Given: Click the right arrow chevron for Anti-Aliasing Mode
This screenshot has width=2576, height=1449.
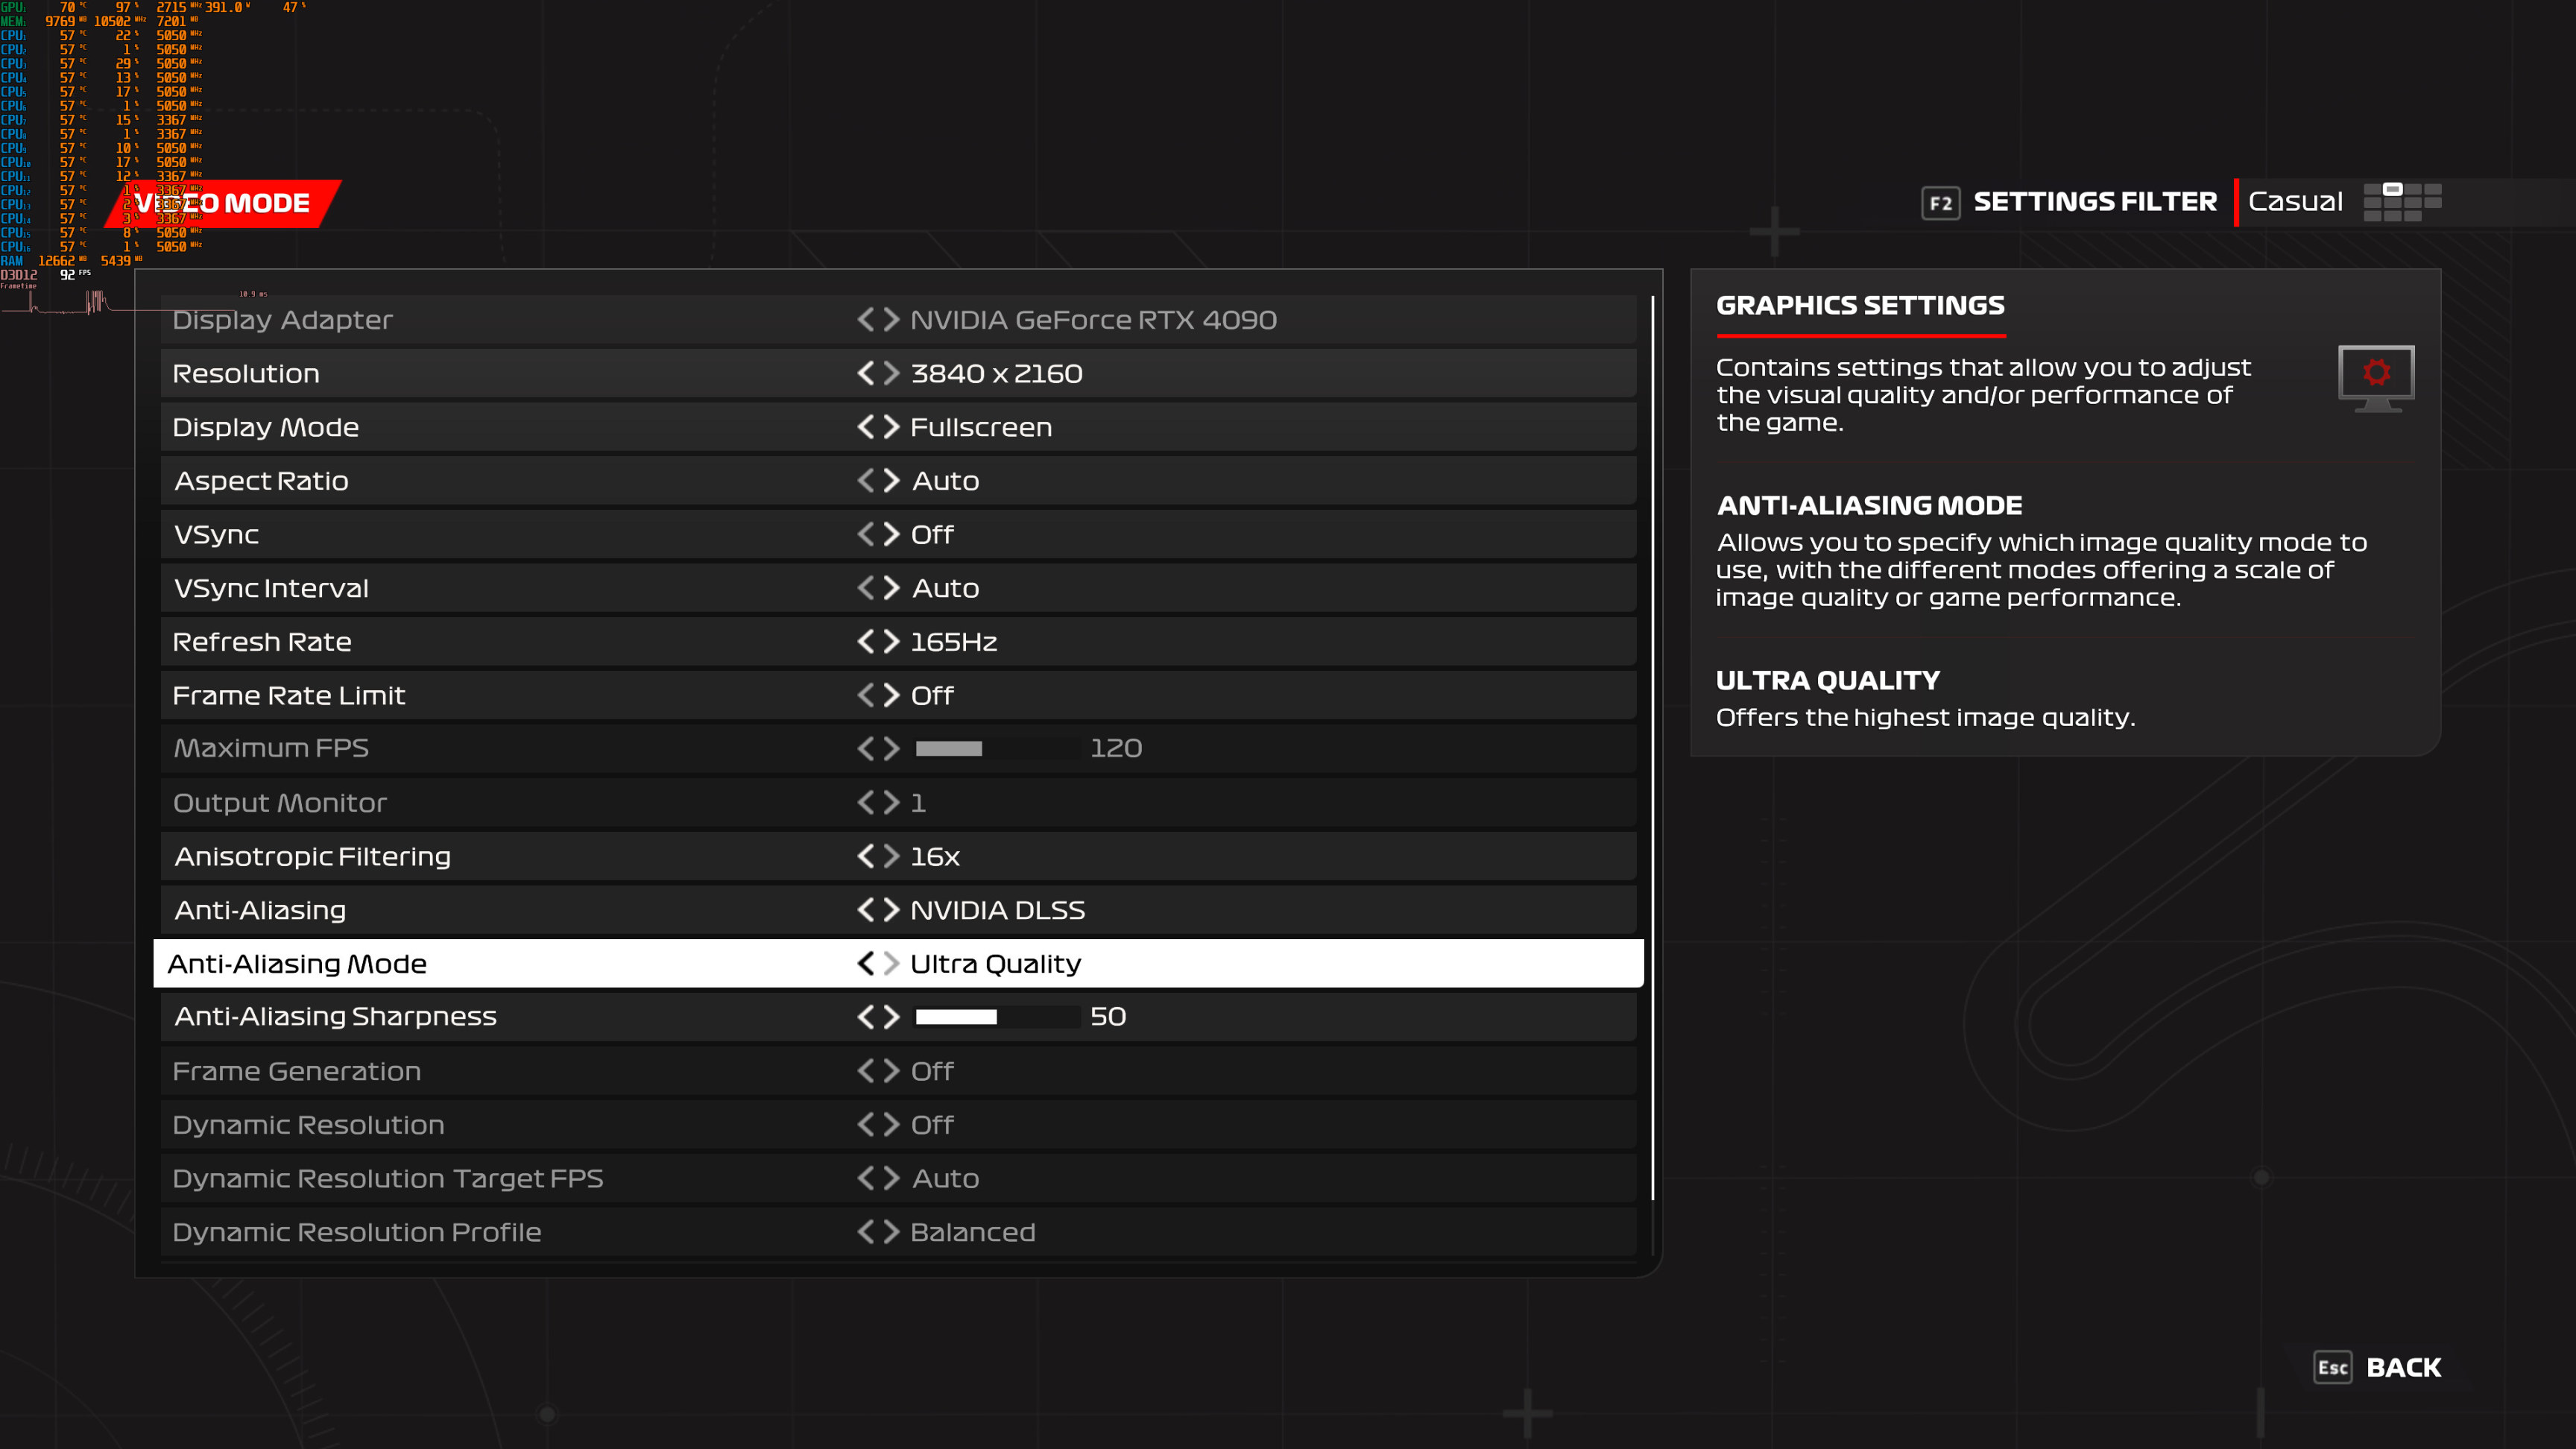Looking at the screenshot, I should point(888,962).
